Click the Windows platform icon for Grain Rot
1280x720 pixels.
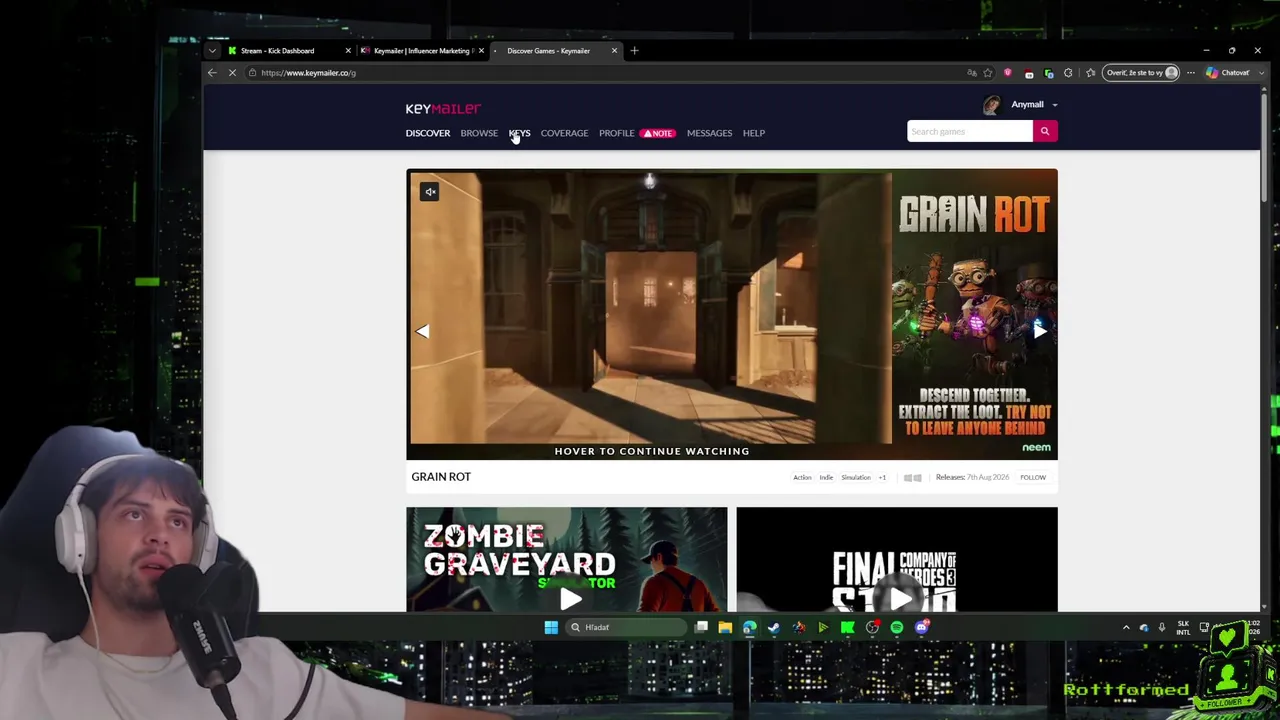coord(912,478)
